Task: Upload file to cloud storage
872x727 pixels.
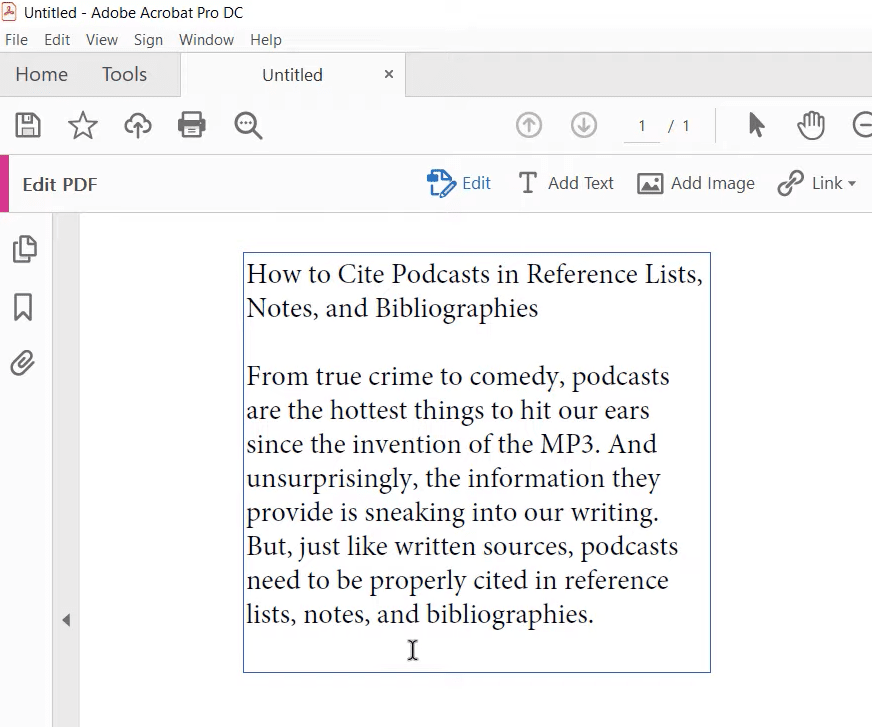Action: point(138,125)
